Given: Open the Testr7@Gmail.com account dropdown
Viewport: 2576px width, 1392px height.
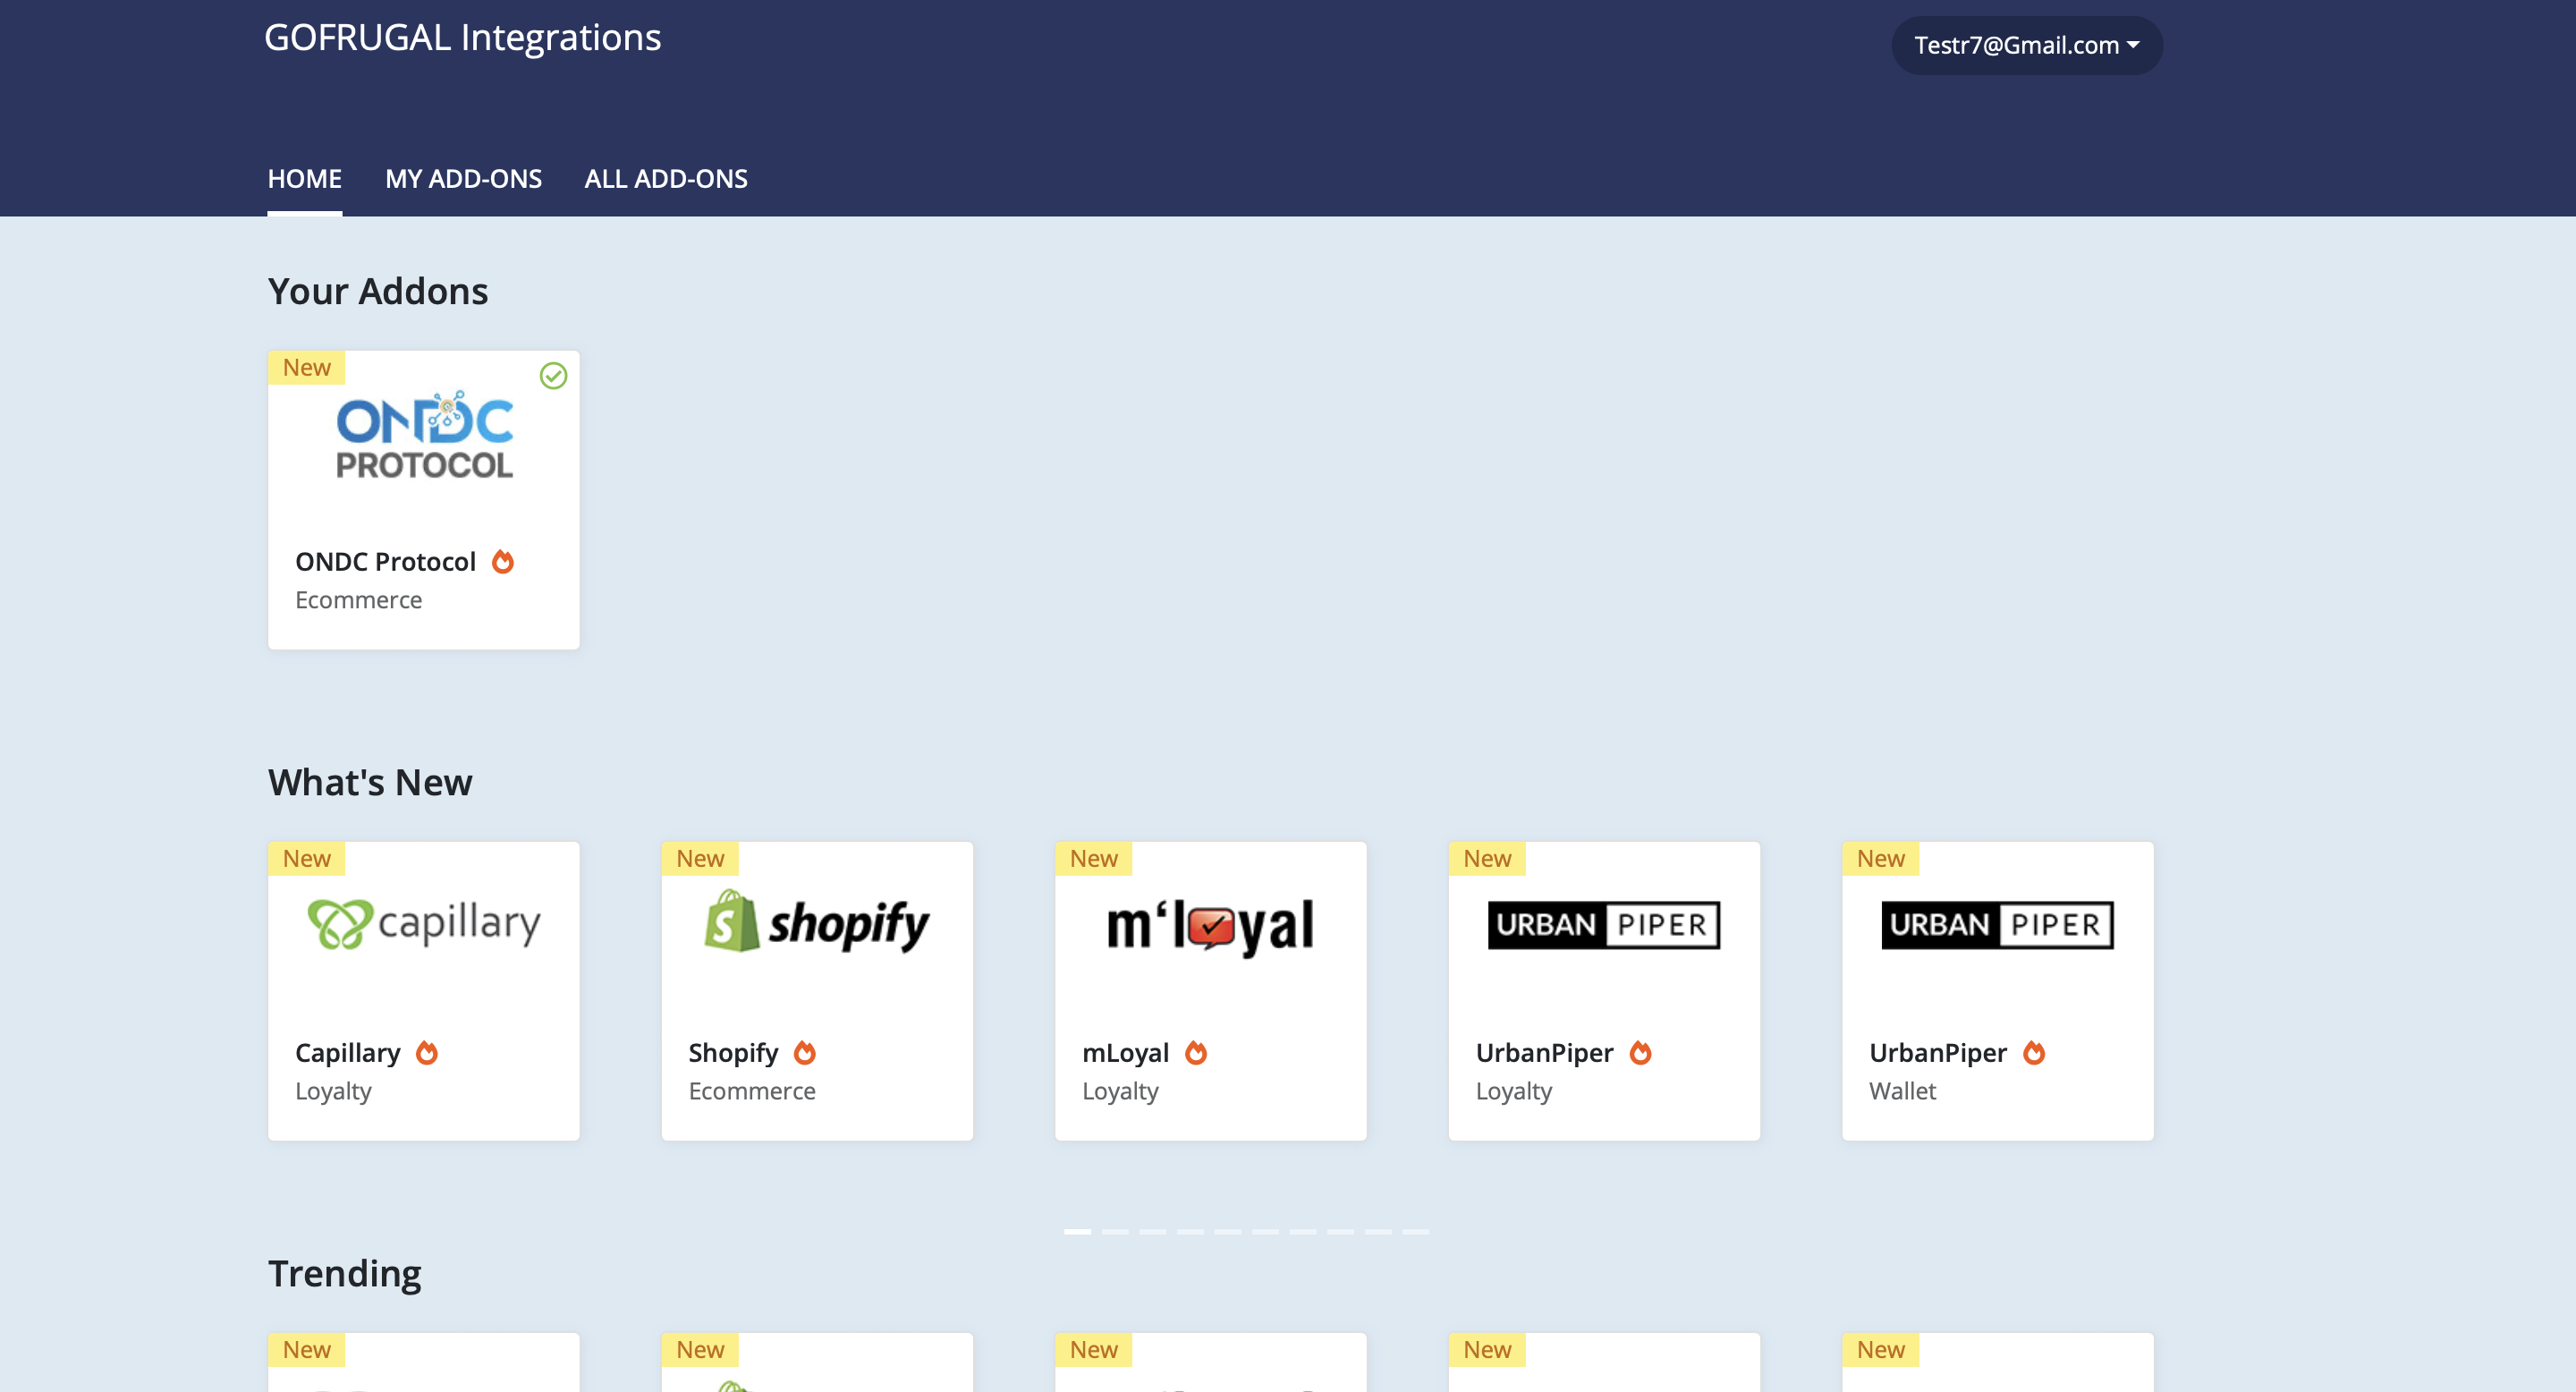Looking at the screenshot, I should [2026, 45].
